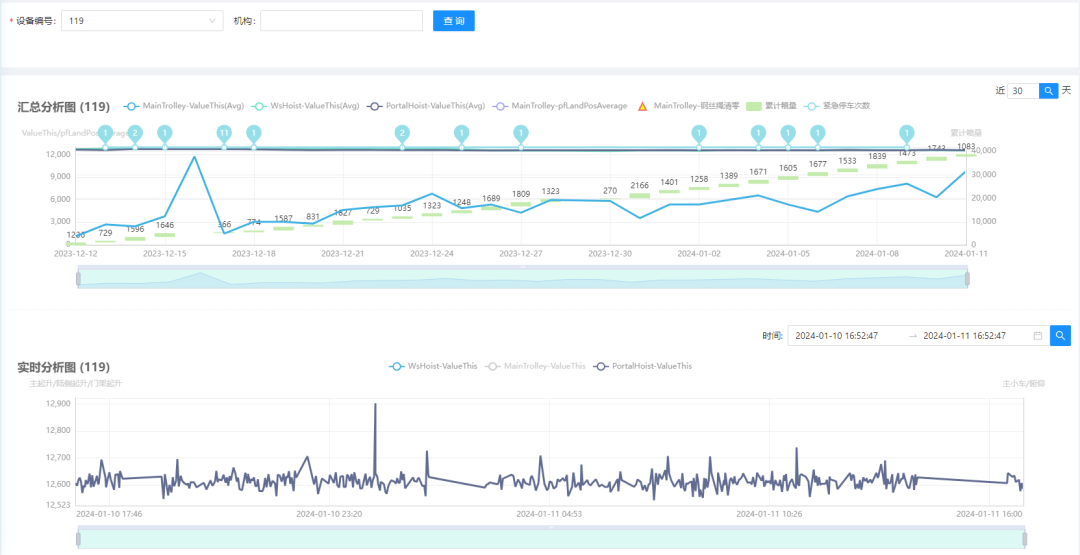Viewport: 1080px width, 555px height.
Task: Click the bar value label 1839
Action: pyautogui.click(x=877, y=156)
